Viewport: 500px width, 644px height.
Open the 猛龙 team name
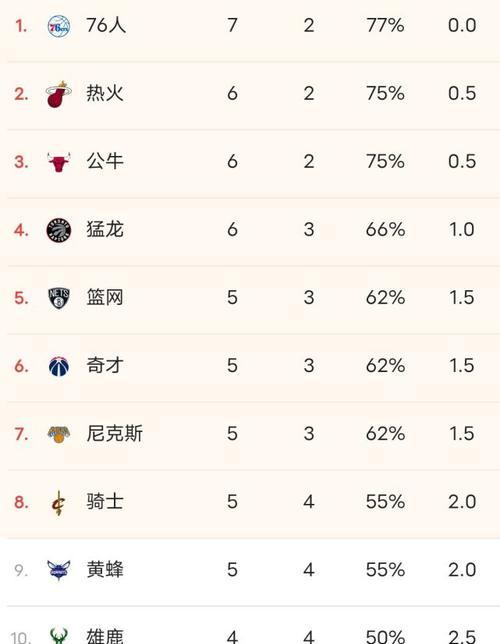click(105, 229)
